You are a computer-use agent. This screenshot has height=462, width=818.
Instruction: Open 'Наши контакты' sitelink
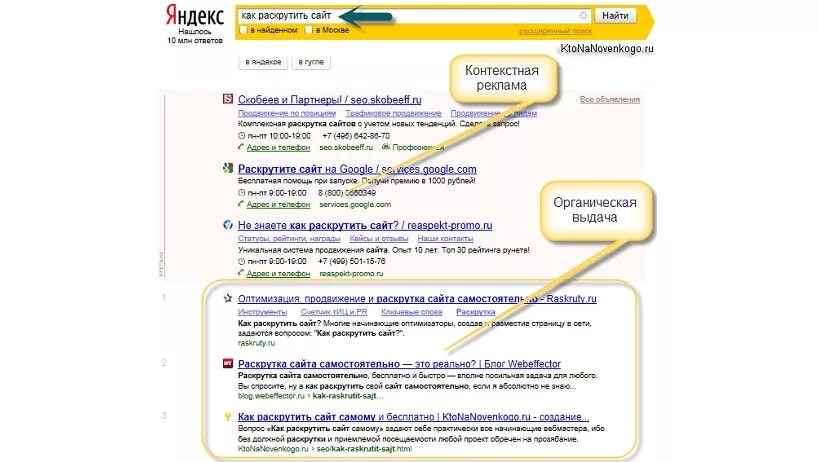pyautogui.click(x=446, y=238)
